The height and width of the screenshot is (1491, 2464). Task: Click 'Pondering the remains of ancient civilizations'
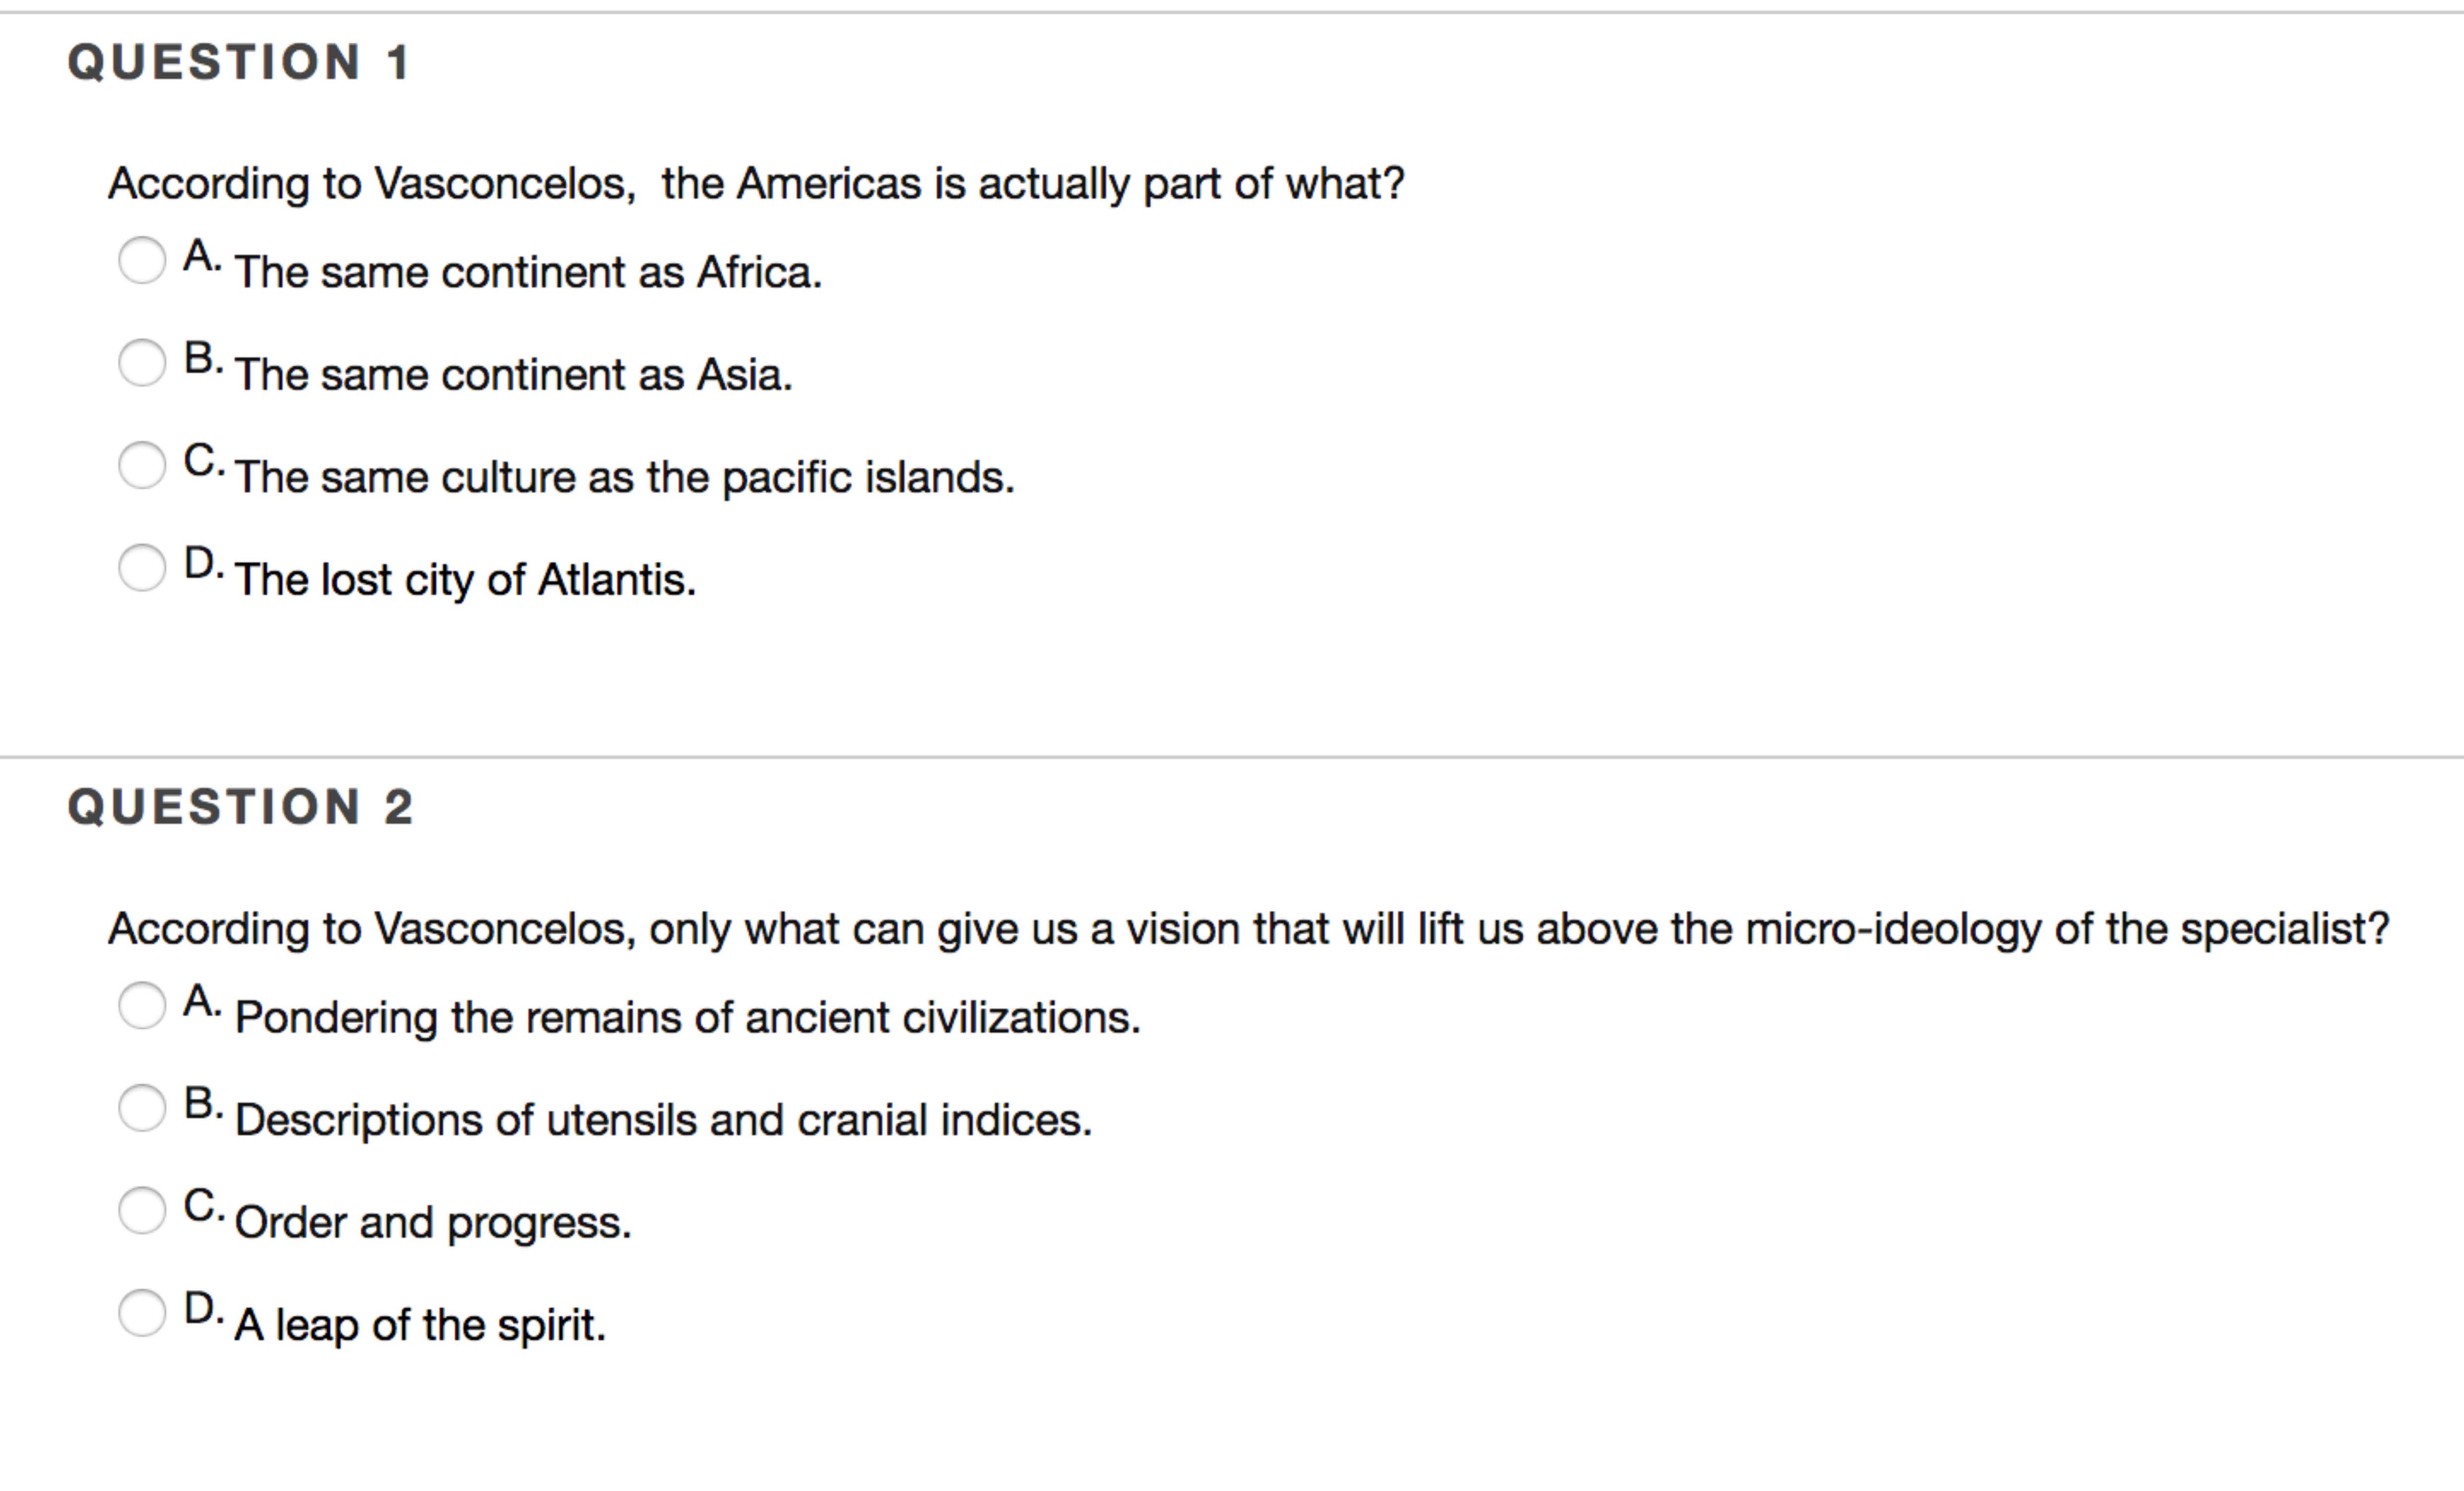click(x=687, y=1018)
